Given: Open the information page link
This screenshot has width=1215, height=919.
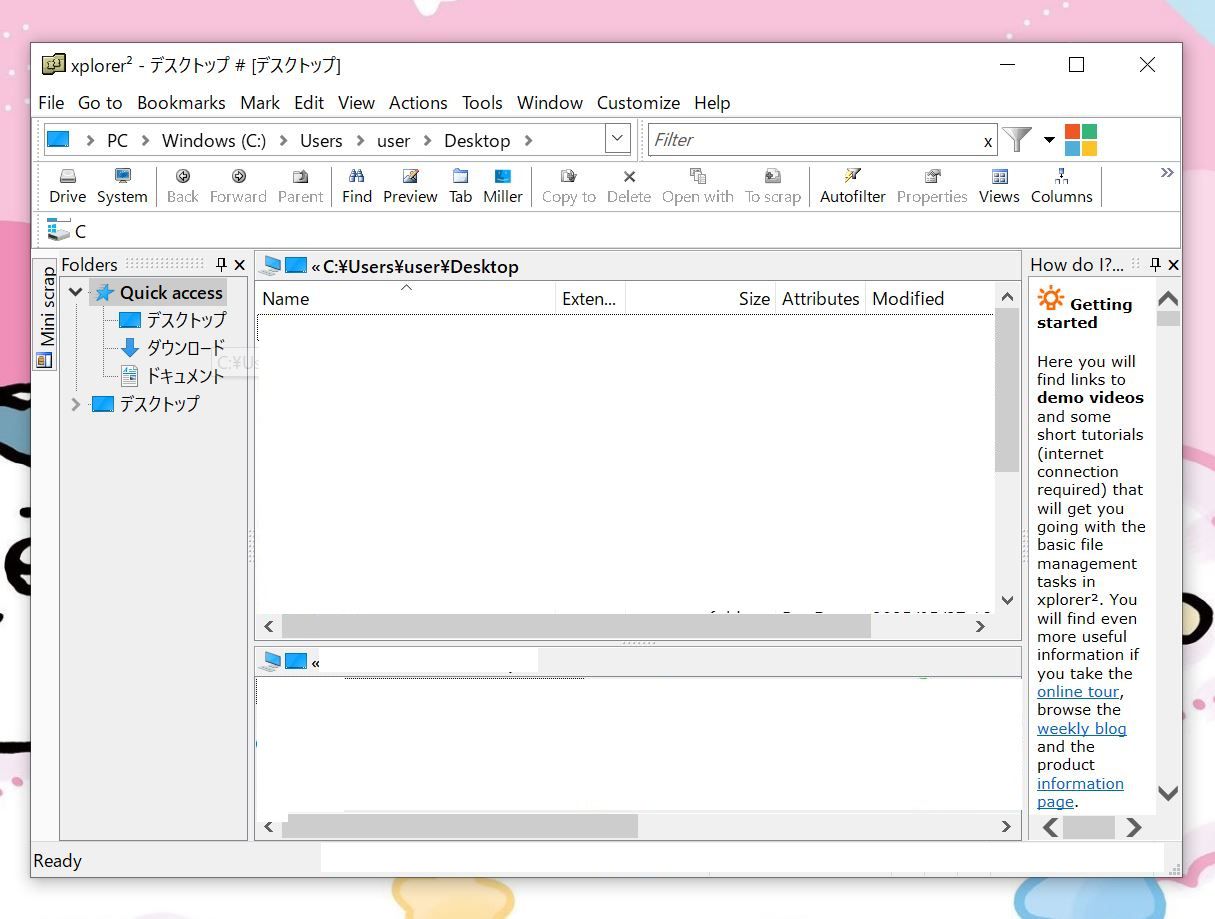Looking at the screenshot, I should 1080,793.
